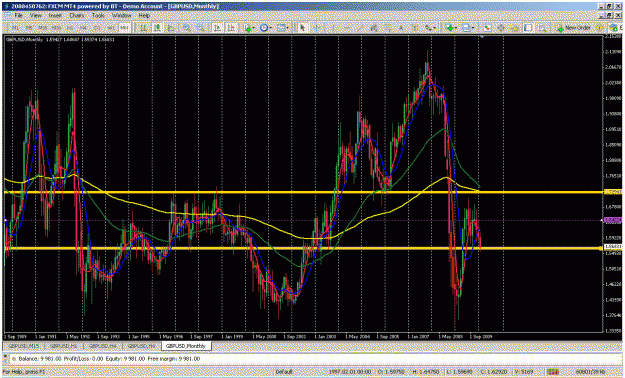Screen dimensions: 625x378
Task: Click the connection status bars icon
Action: pos(552,372)
